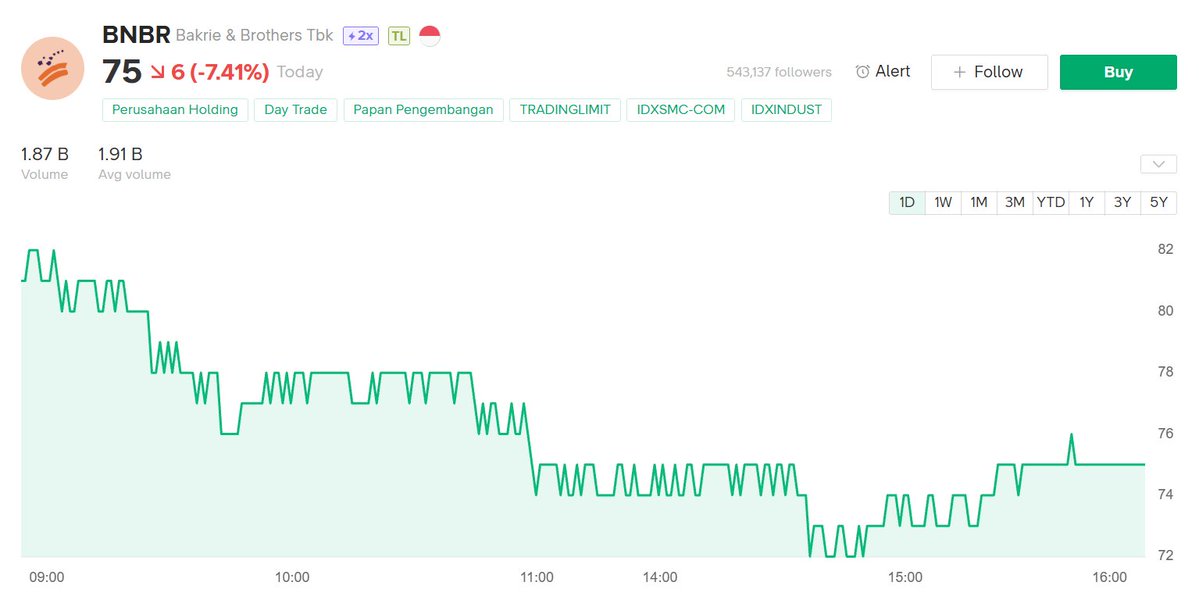The height and width of the screenshot is (607, 1199).
Task: Select the 1D chart range tab
Action: point(907,203)
